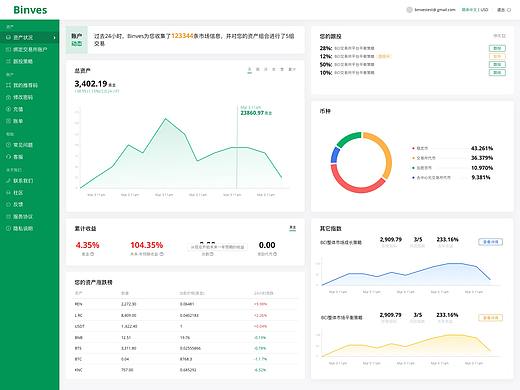520x390 pixels.
Task: Click the KNC row in the assets table
Action: coord(185,370)
